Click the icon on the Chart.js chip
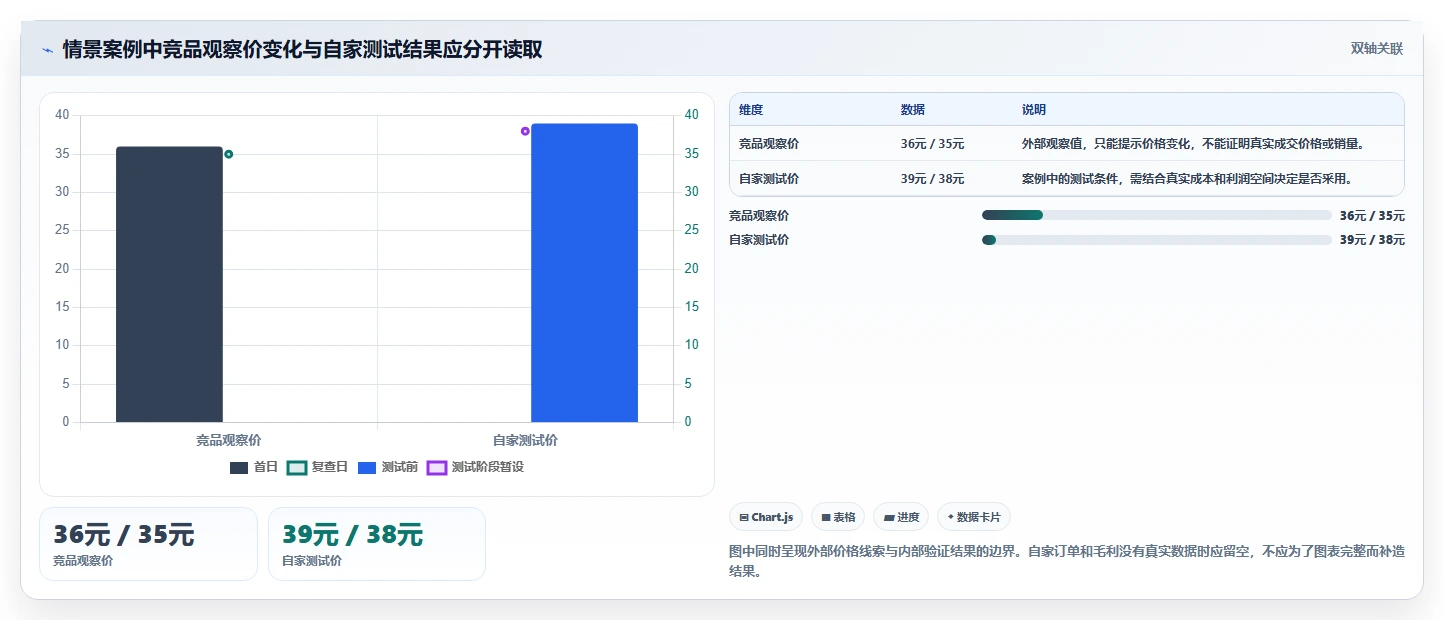 [x=744, y=518]
